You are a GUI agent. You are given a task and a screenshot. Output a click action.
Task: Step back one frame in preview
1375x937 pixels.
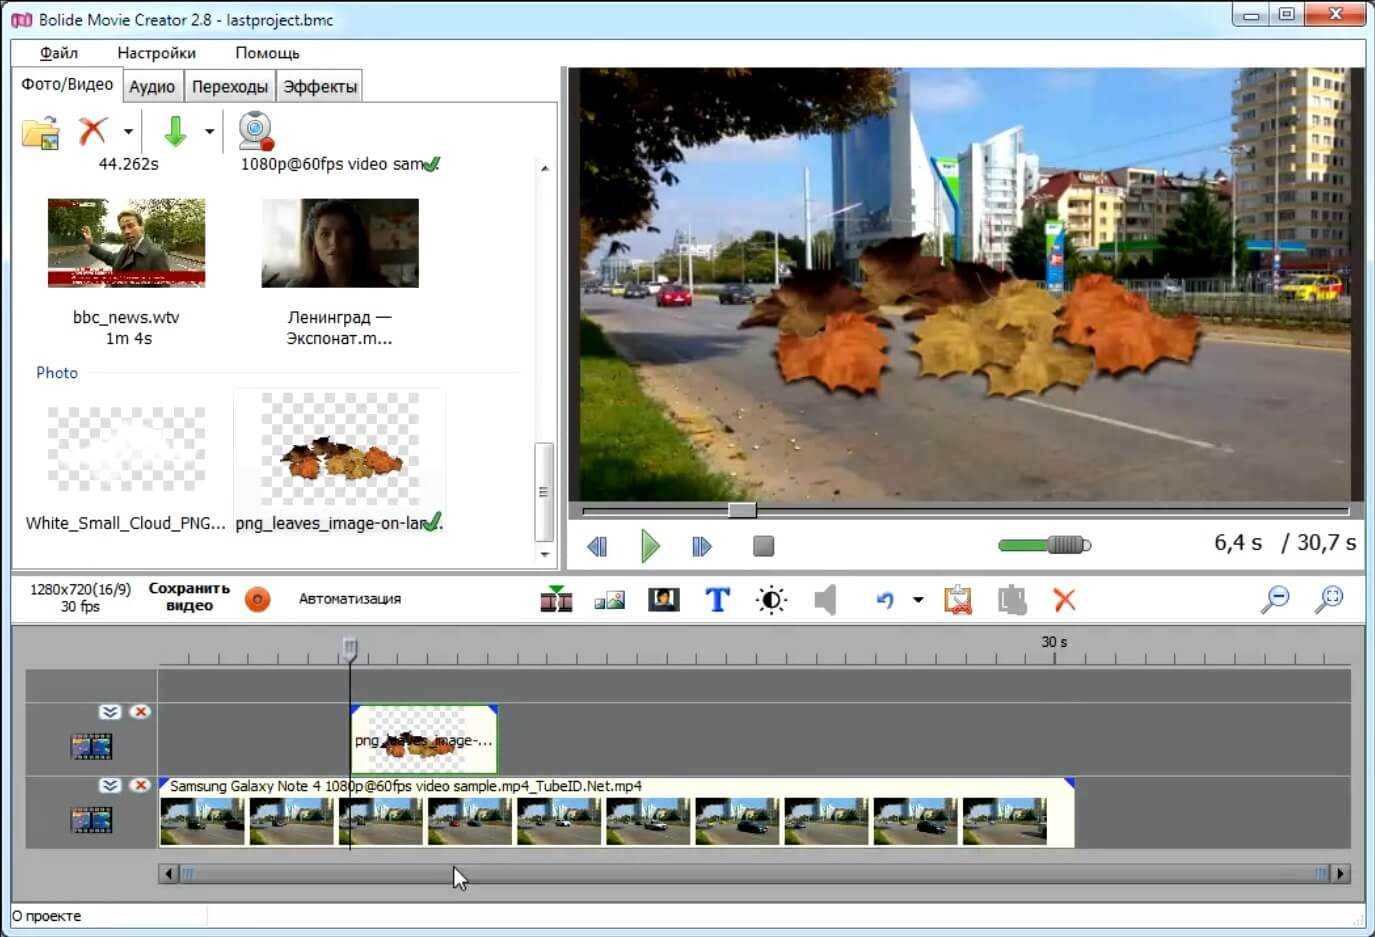point(597,547)
